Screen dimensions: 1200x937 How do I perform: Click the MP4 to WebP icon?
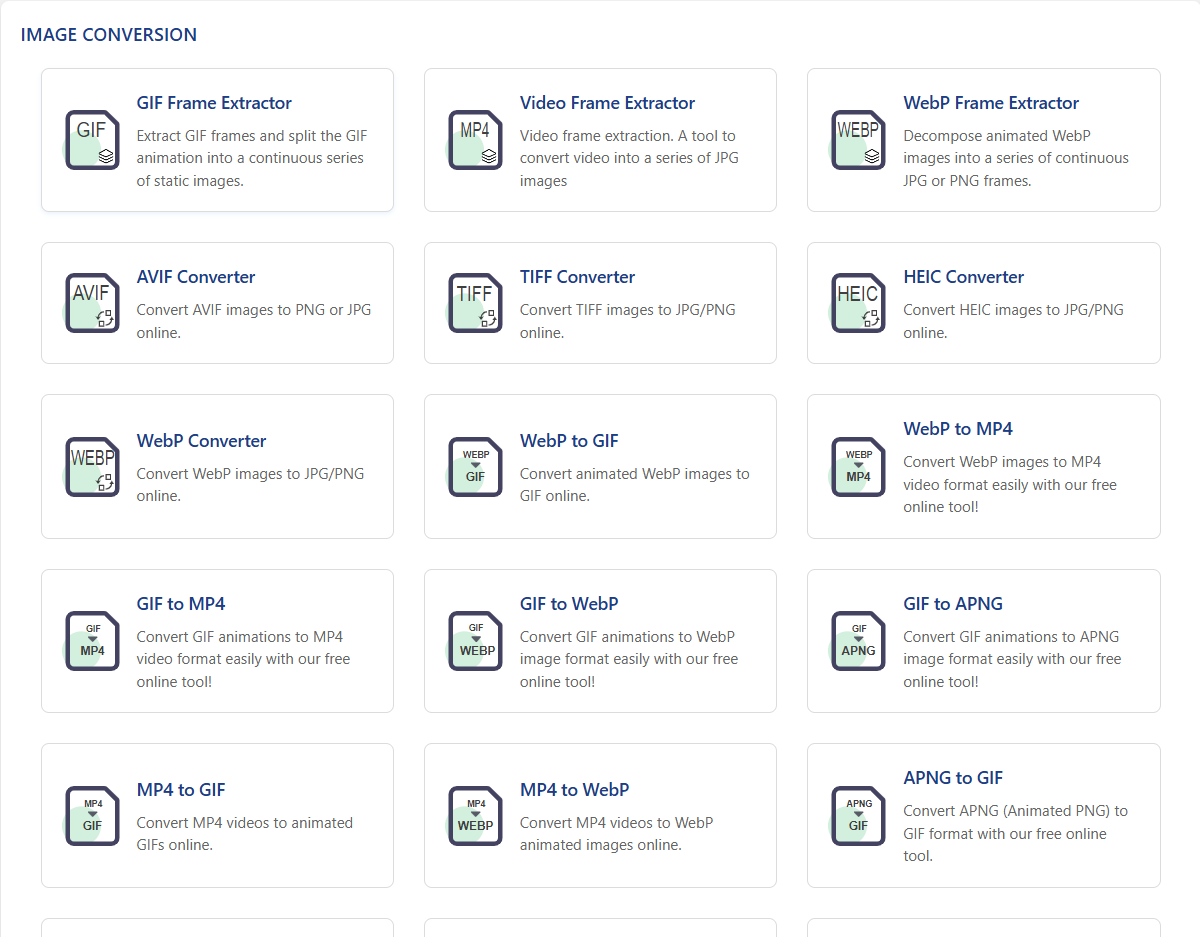(476, 816)
